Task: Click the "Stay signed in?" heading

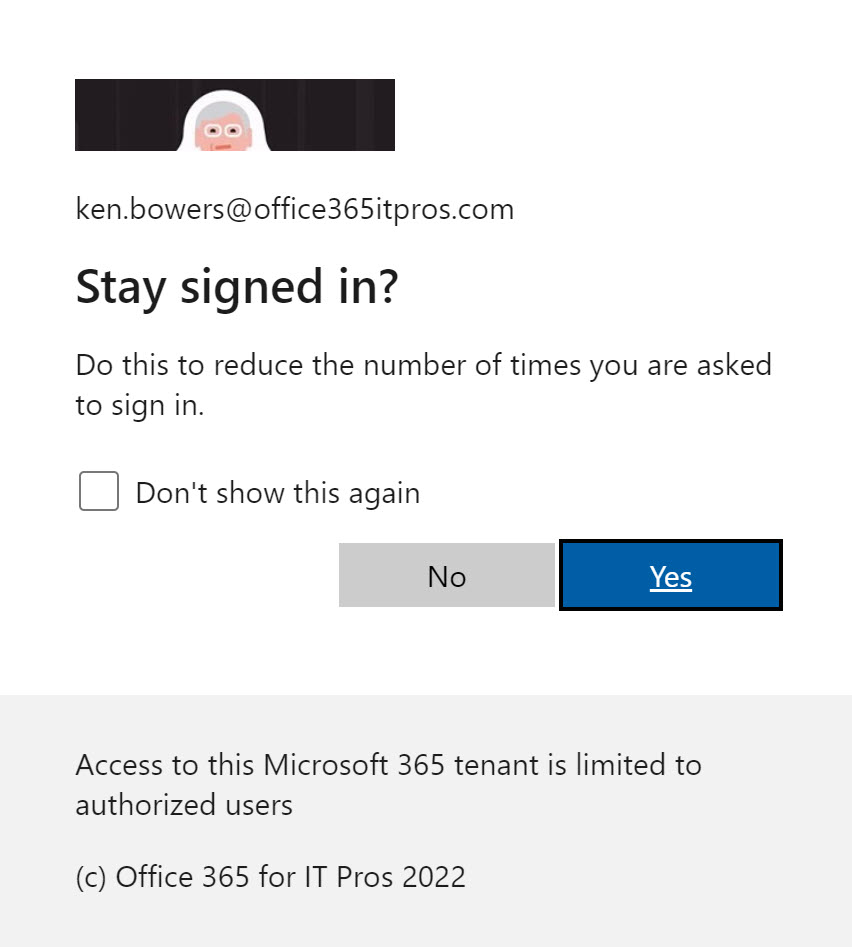Action: pyautogui.click(x=237, y=287)
